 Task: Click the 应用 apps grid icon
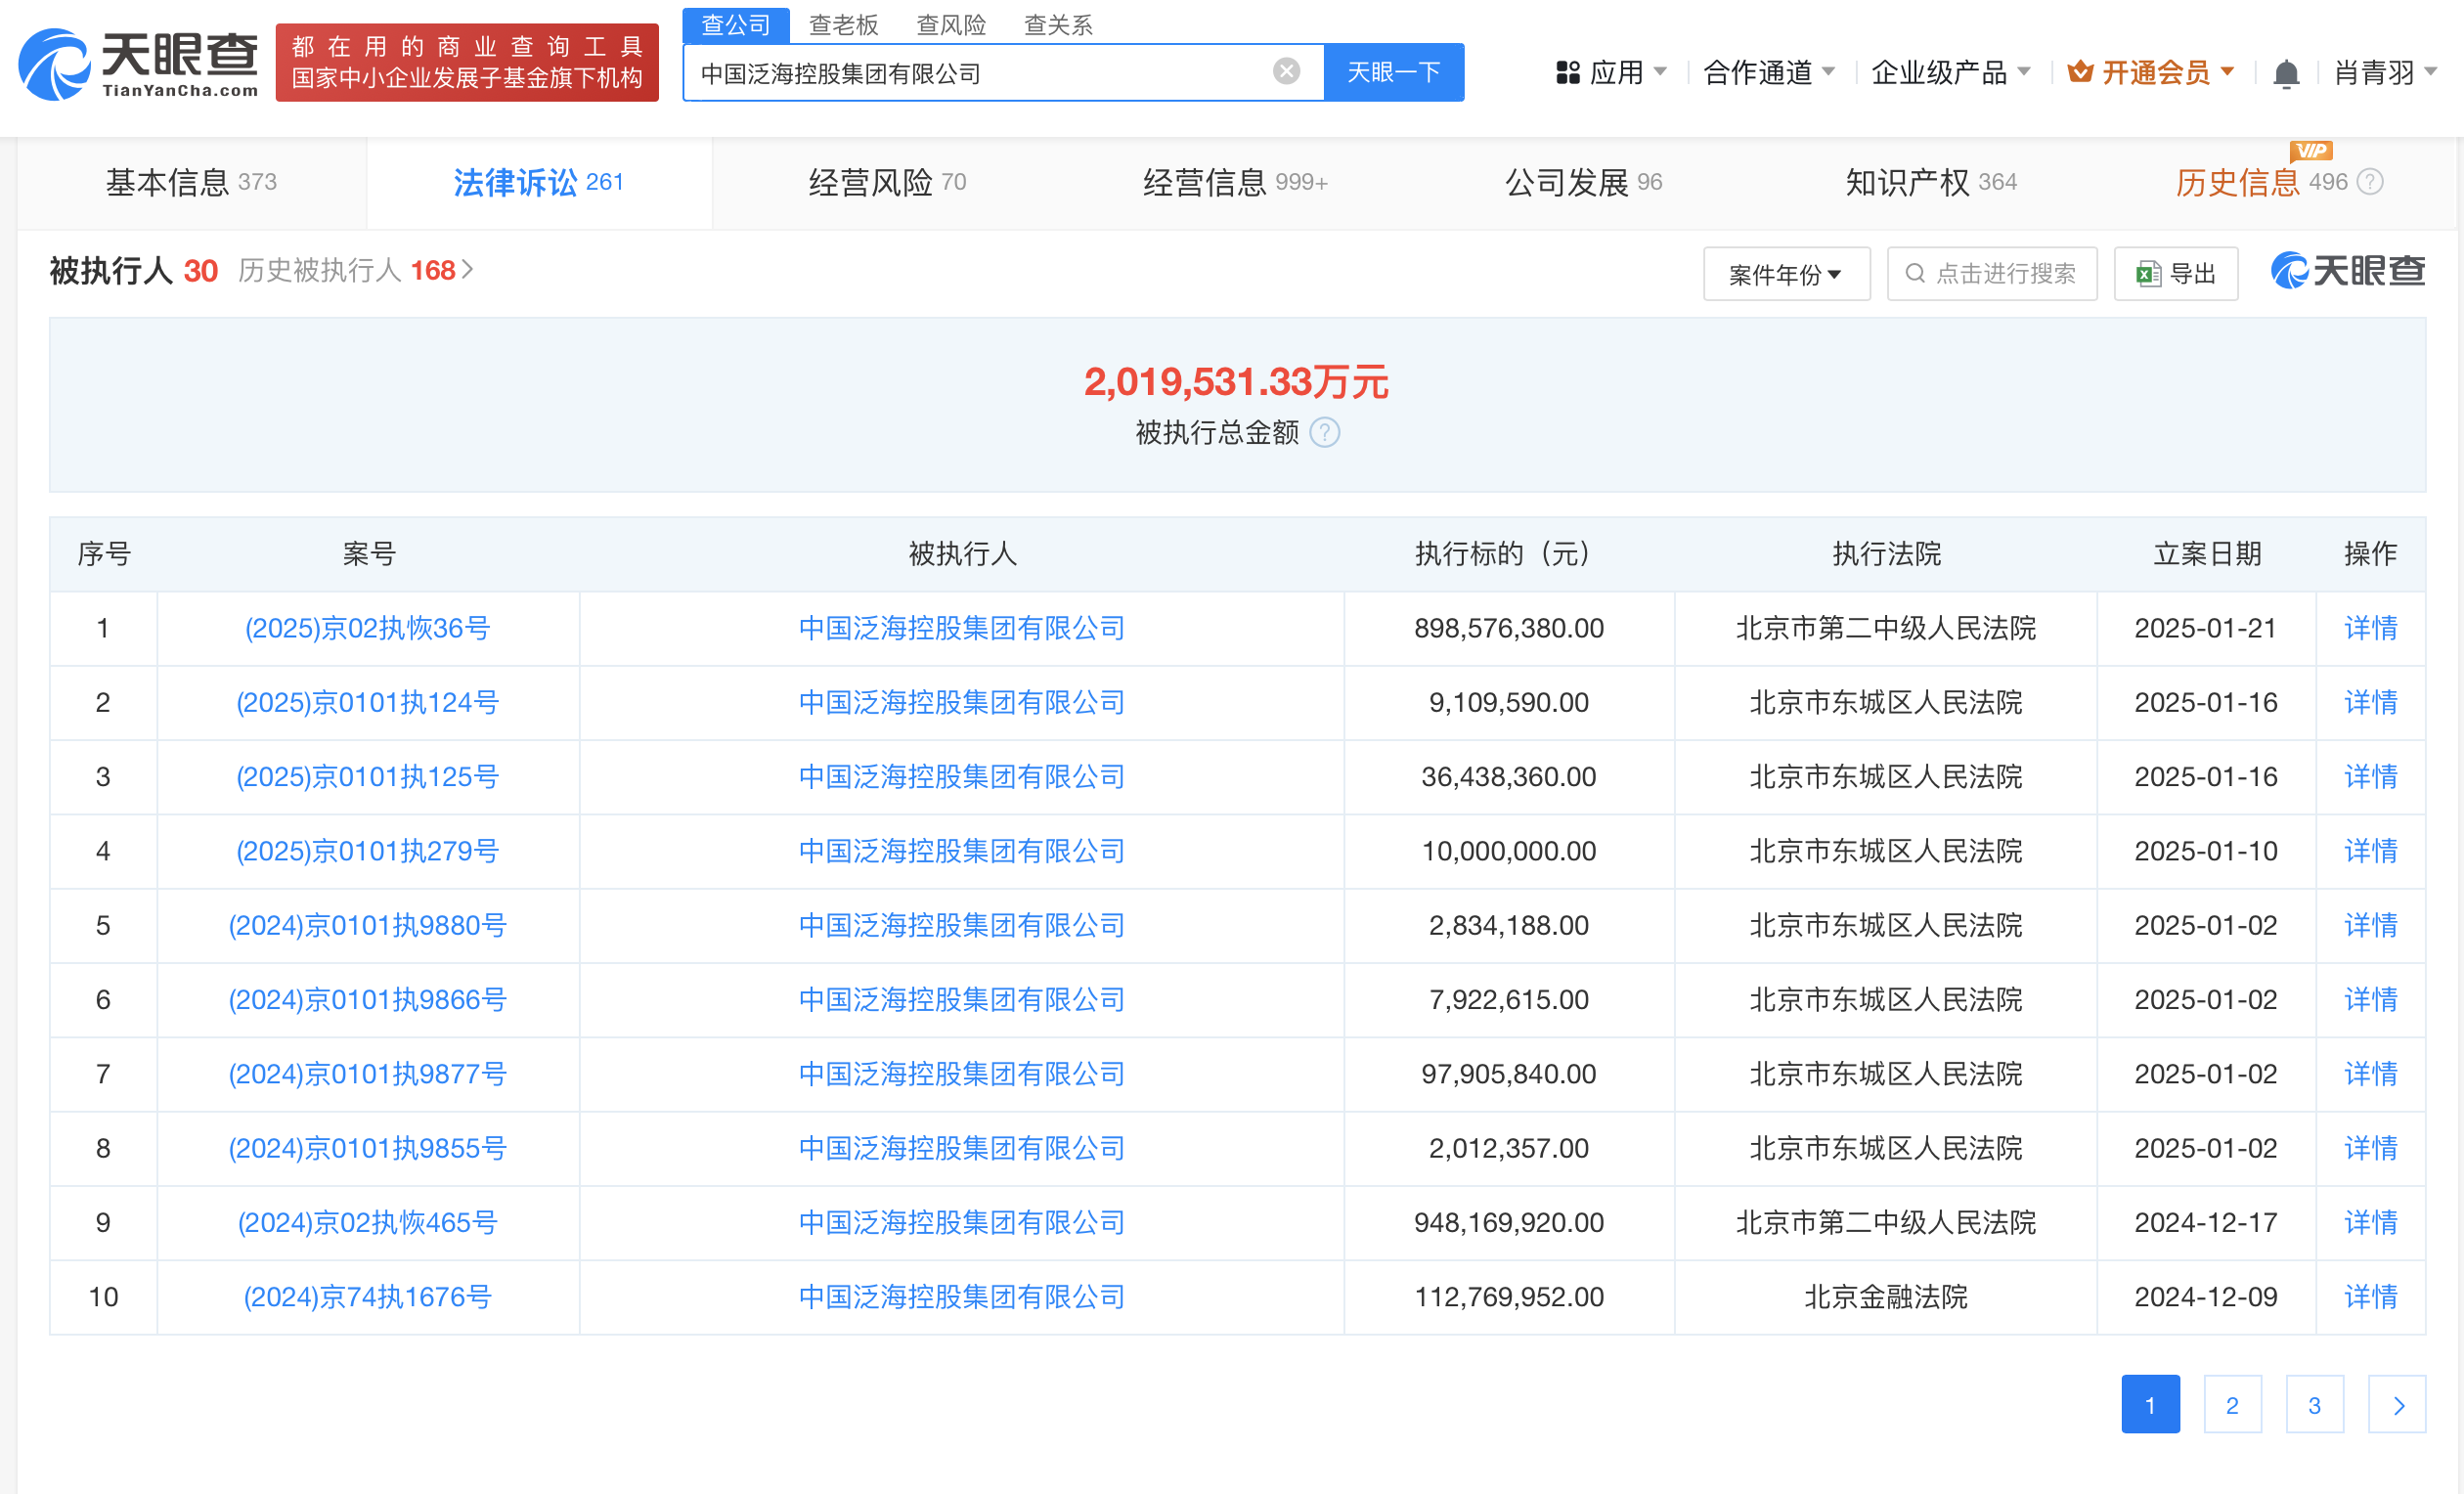[1567, 73]
